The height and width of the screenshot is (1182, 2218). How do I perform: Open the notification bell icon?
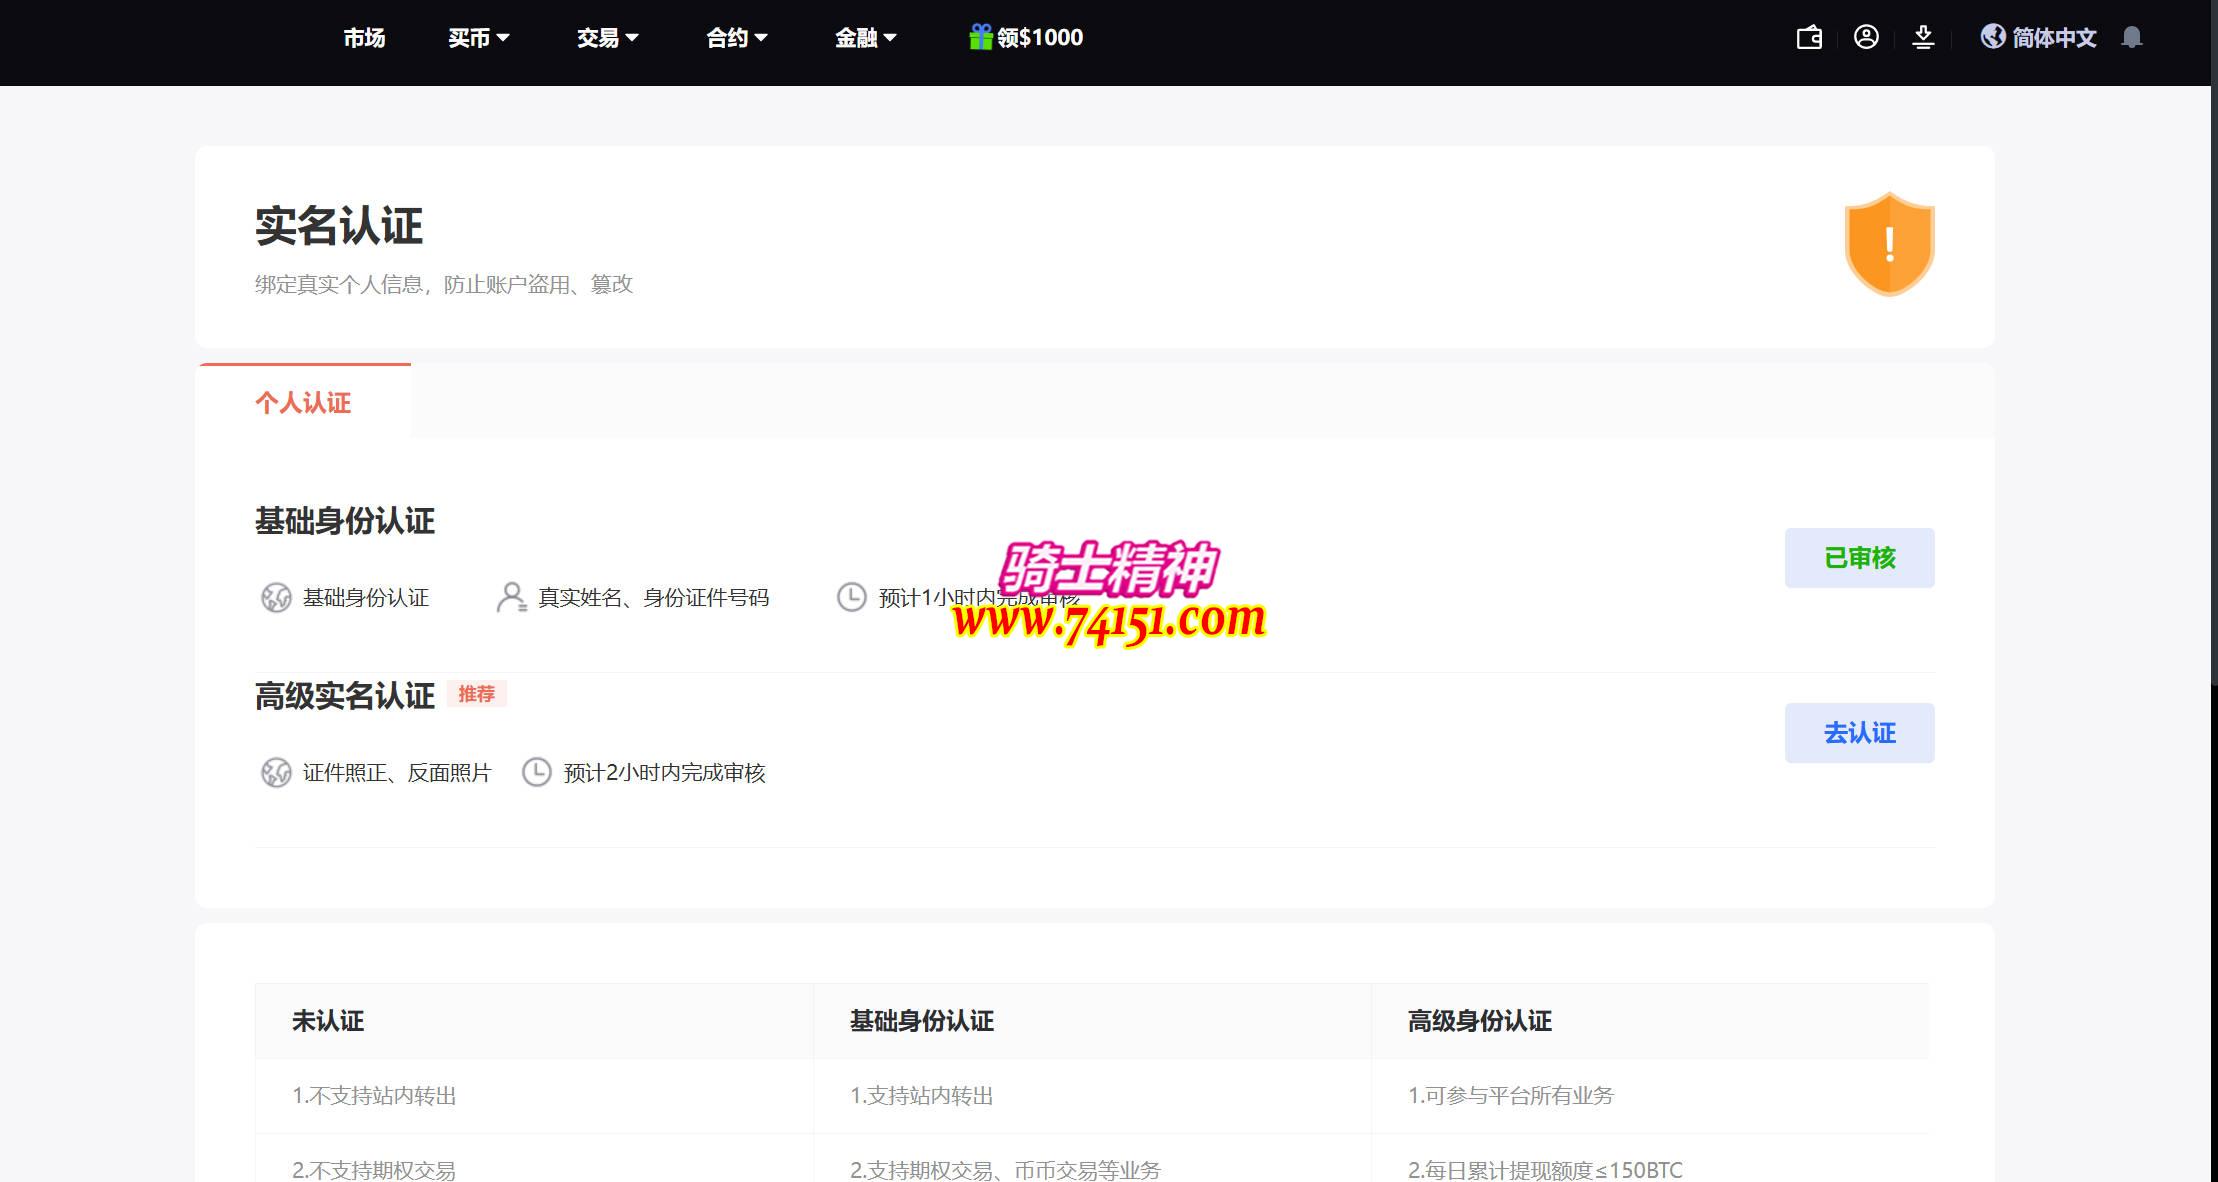[2132, 38]
